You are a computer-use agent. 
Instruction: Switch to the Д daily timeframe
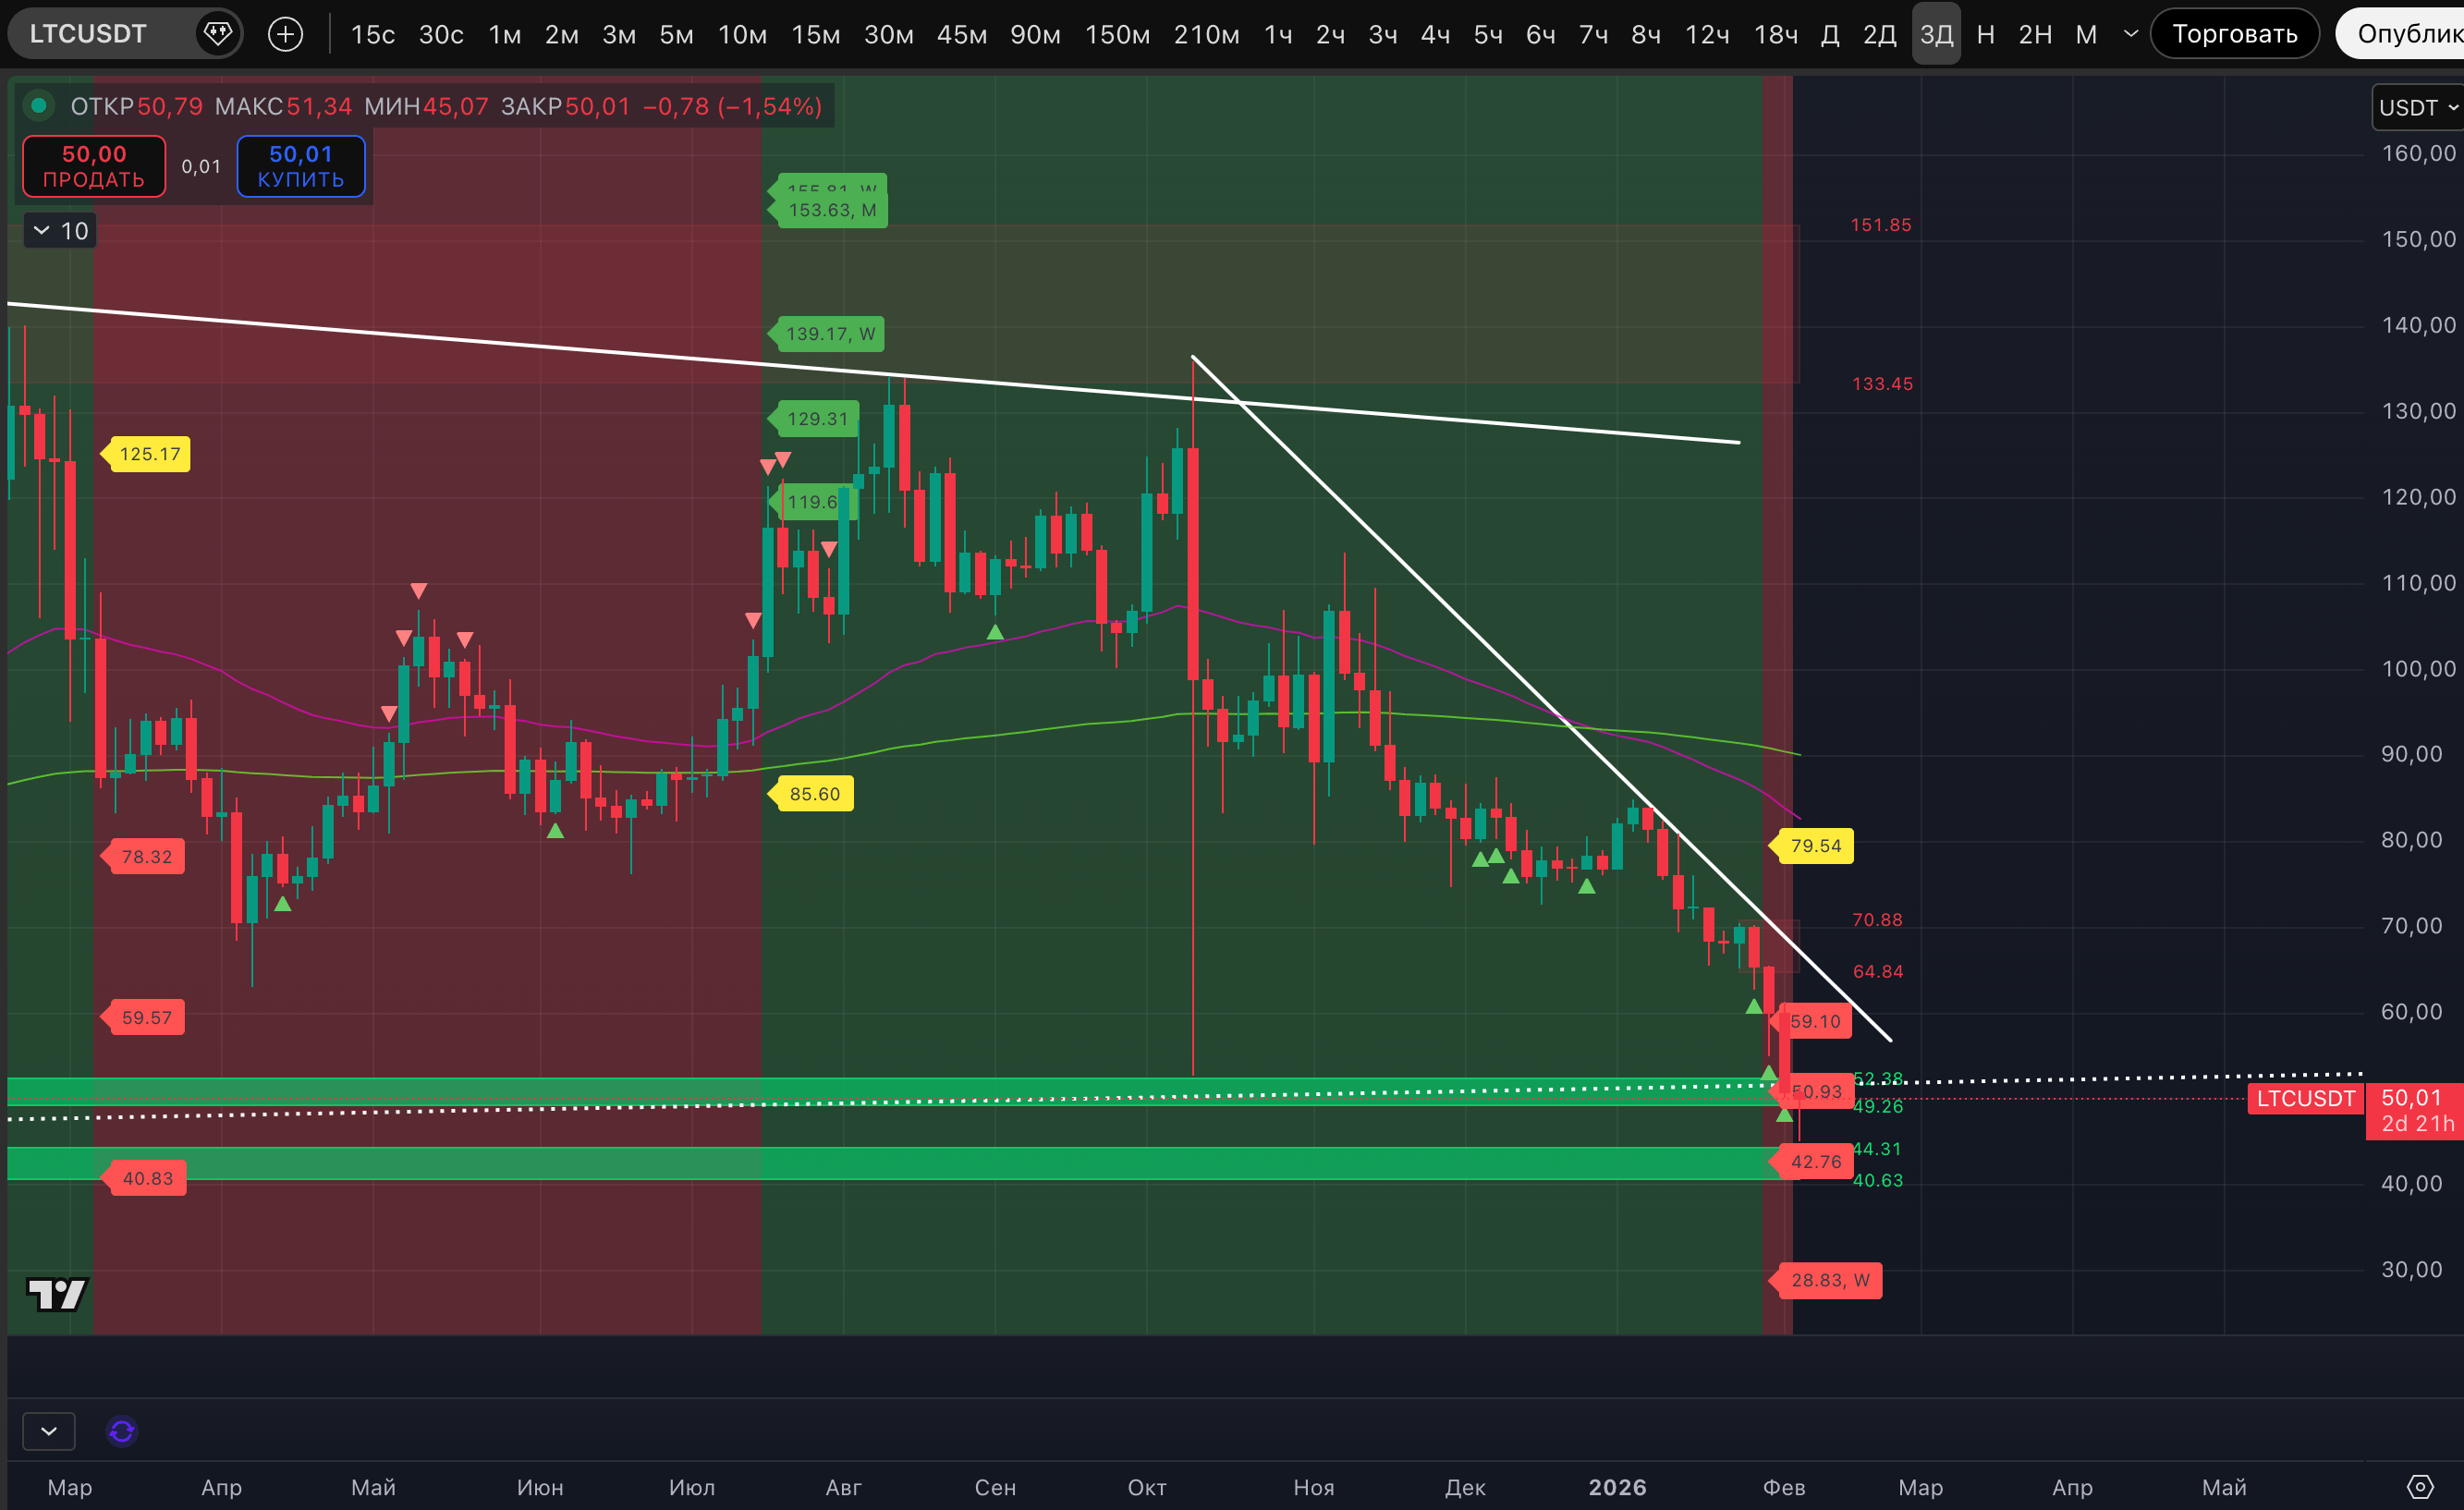pos(1829,34)
